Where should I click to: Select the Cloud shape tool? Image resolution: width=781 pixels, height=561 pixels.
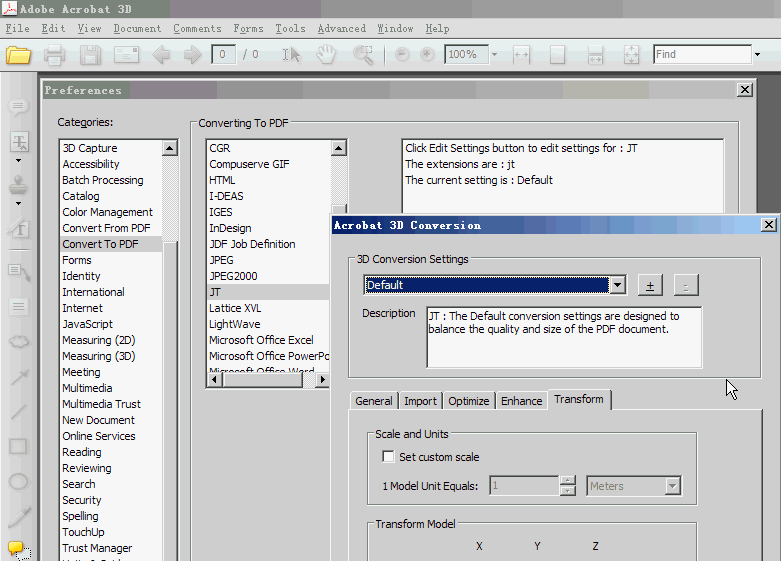tap(19, 342)
